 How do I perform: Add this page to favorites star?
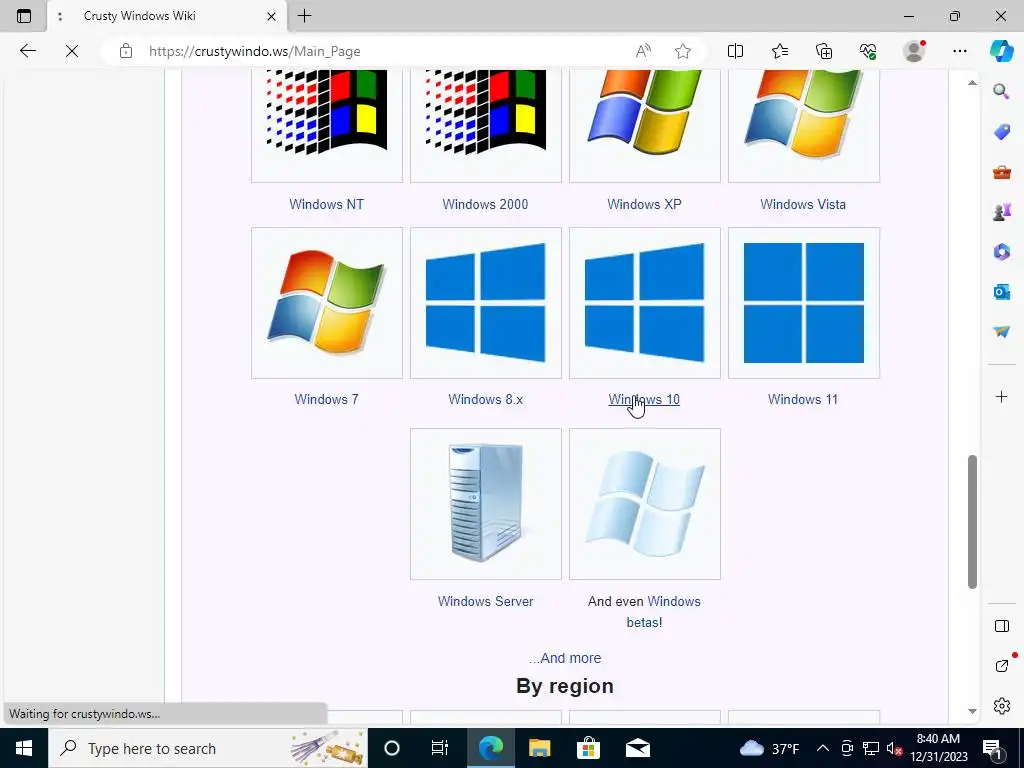pos(683,51)
